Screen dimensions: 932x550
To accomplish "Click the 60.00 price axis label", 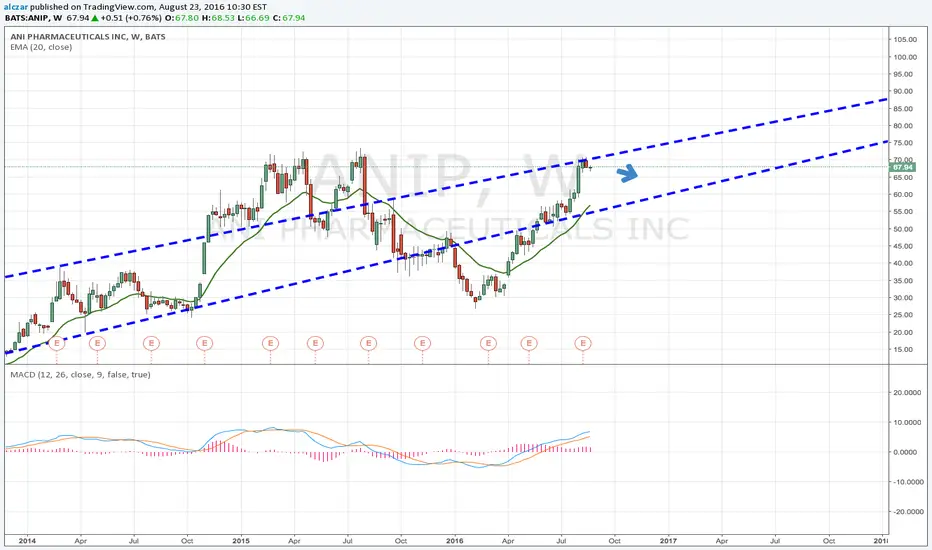I will click(905, 194).
